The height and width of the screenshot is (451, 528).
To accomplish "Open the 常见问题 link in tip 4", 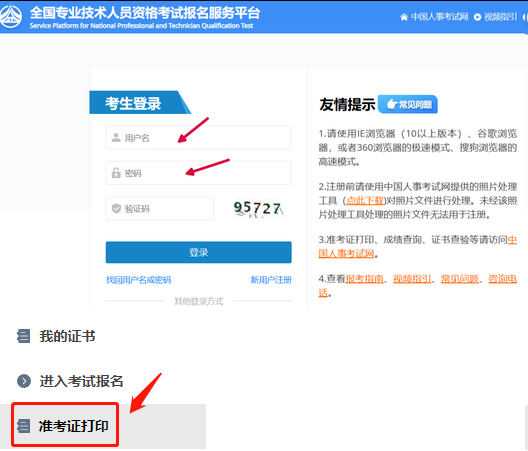I will tap(460, 279).
